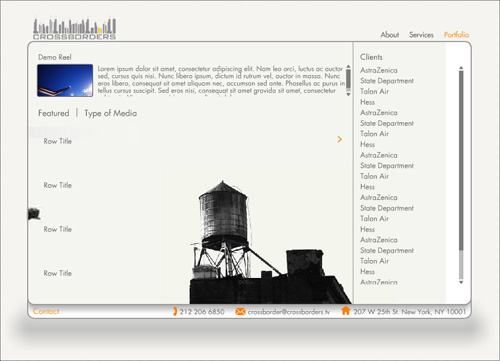The width and height of the screenshot is (500, 361).
Task: Select the fifth AstraZenica client entry
Action: coord(379,240)
